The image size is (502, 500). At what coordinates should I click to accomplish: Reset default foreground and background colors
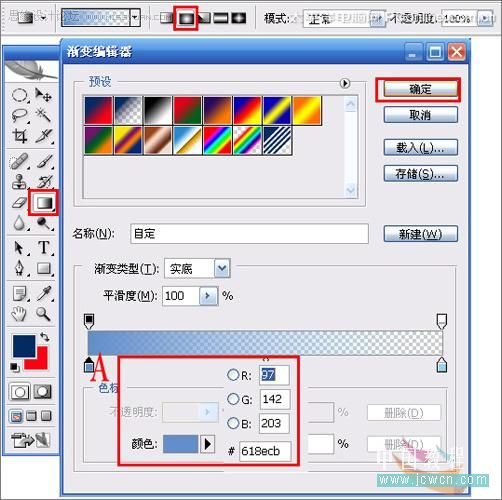[15, 367]
